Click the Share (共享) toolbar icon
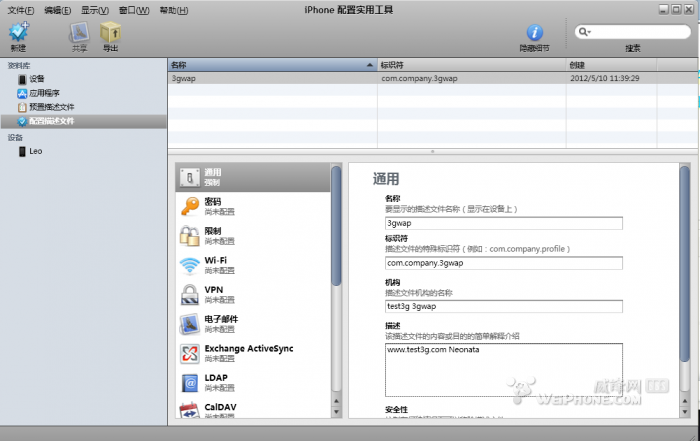 pyautogui.click(x=79, y=33)
